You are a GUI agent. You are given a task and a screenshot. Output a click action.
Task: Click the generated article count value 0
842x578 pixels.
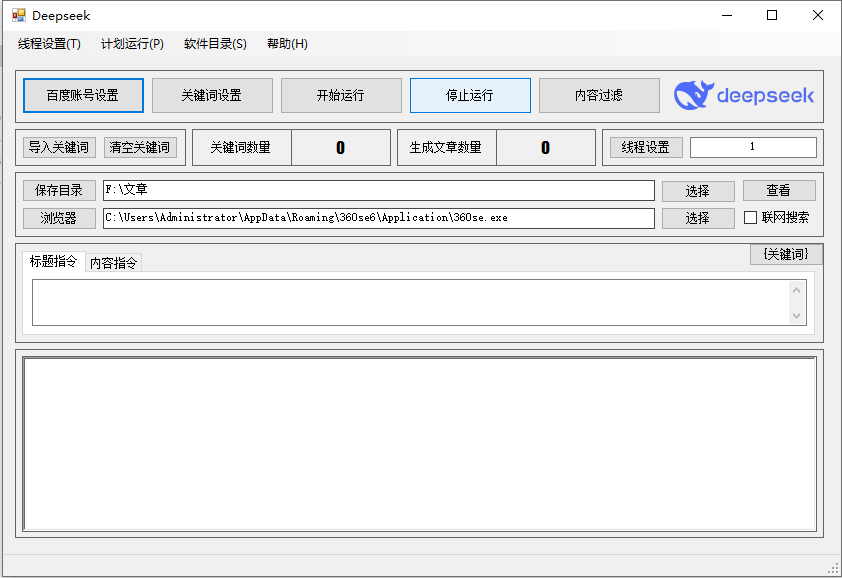546,148
